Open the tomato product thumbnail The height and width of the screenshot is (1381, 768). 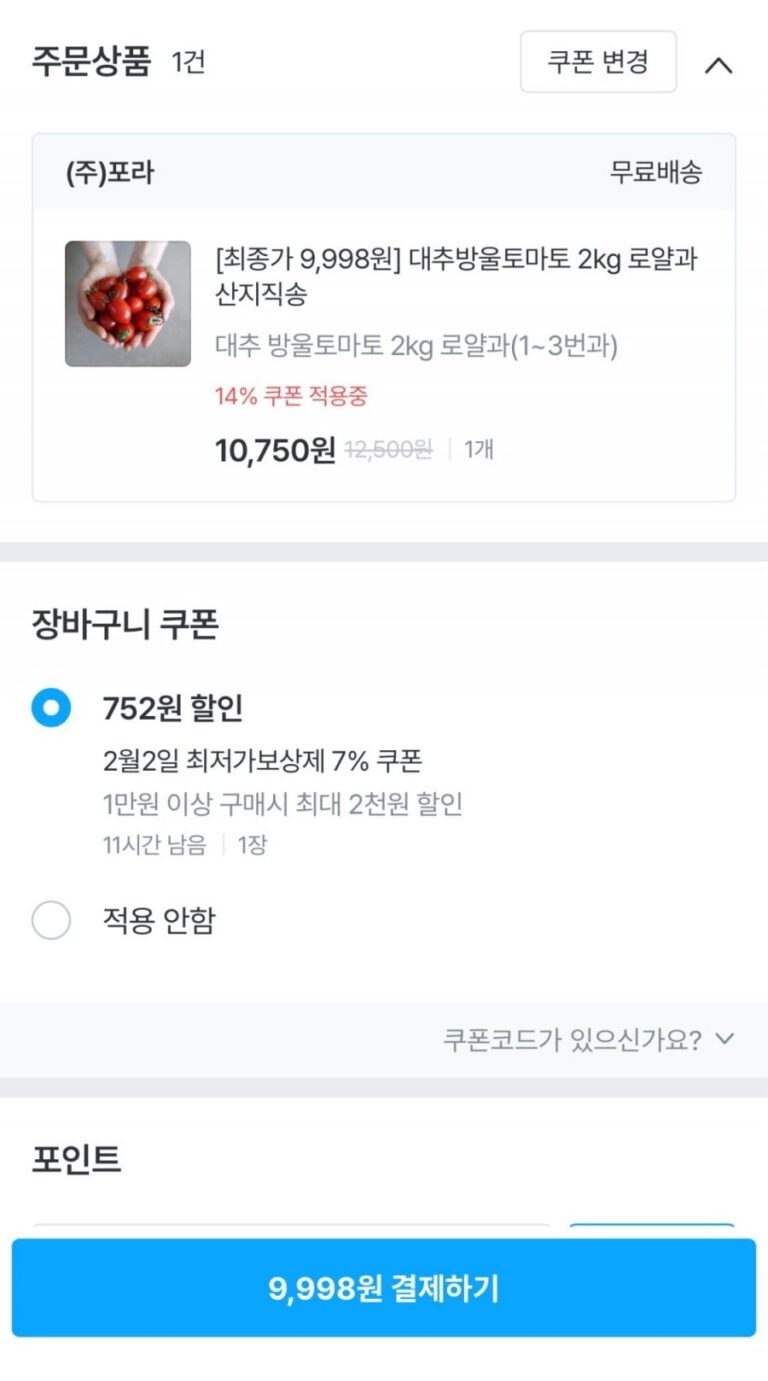pyautogui.click(x=128, y=303)
